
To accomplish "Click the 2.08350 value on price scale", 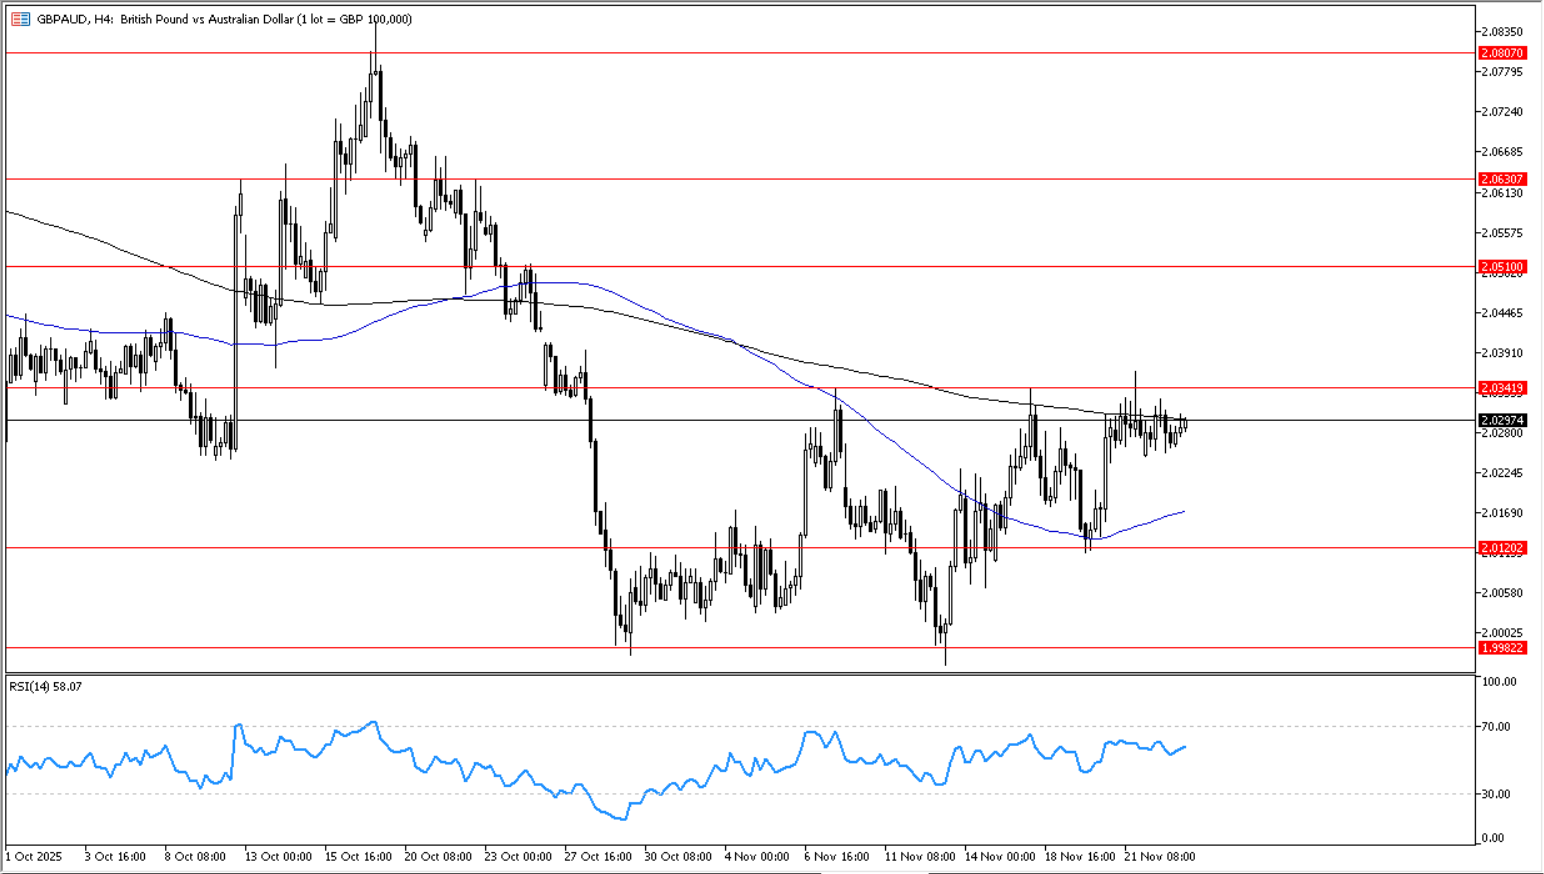I will (1502, 32).
